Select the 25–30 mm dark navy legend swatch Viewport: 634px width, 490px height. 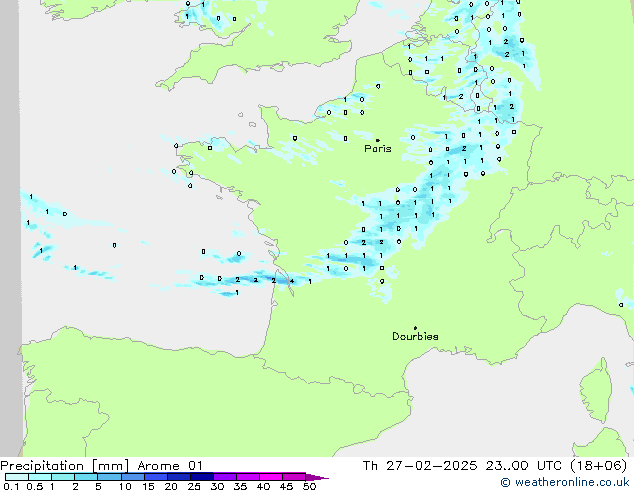pyautogui.click(x=201, y=477)
